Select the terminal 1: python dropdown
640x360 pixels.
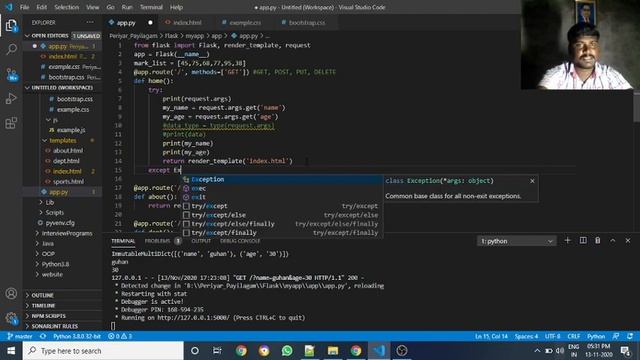(x=516, y=241)
